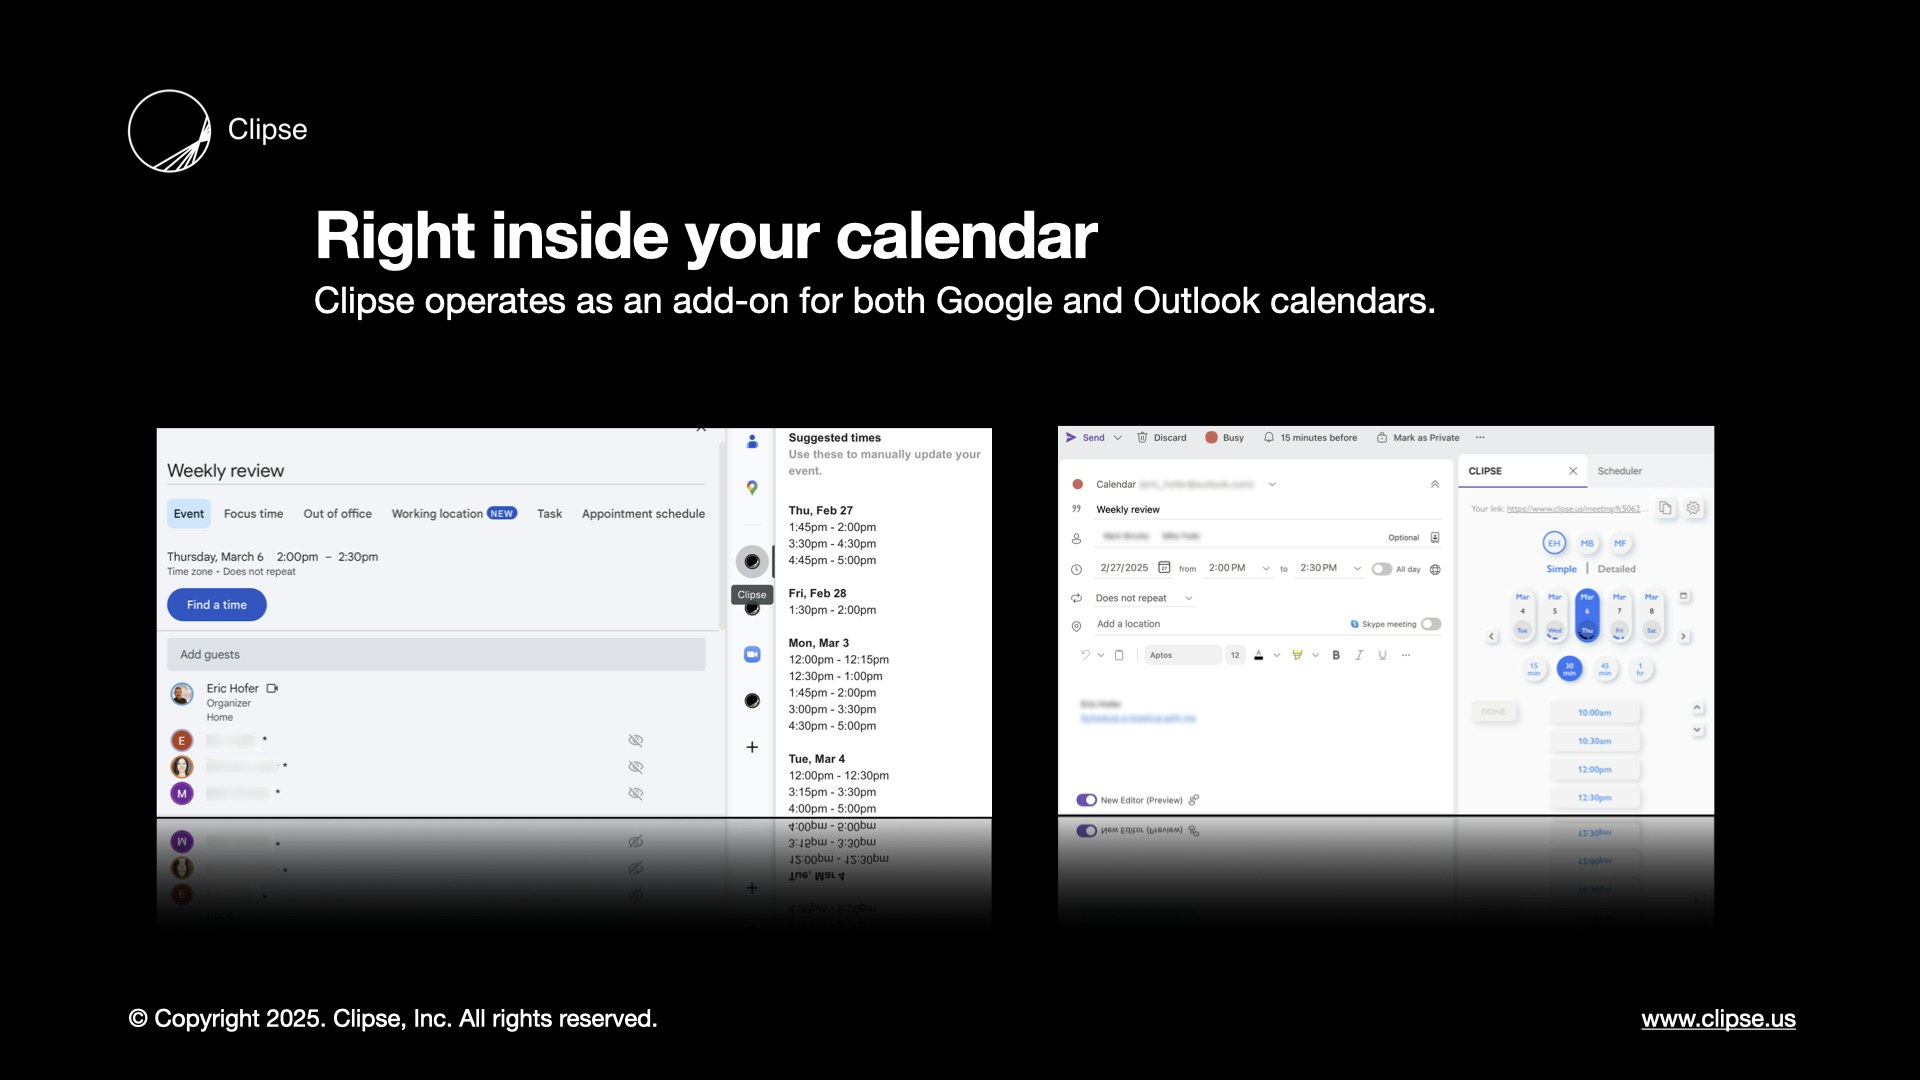Viewport: 1920px width, 1080px height.
Task: Open the date picker calendar icon
Action: pyautogui.click(x=1164, y=567)
